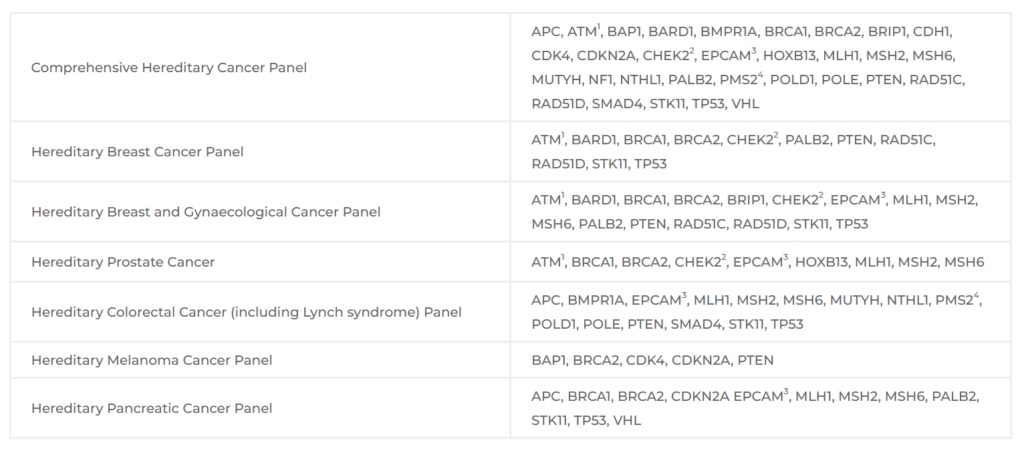This screenshot has height=455, width=1024.
Task: Click PMS2 footnote 4 in Colorectal Cancer row
Action: (976, 296)
